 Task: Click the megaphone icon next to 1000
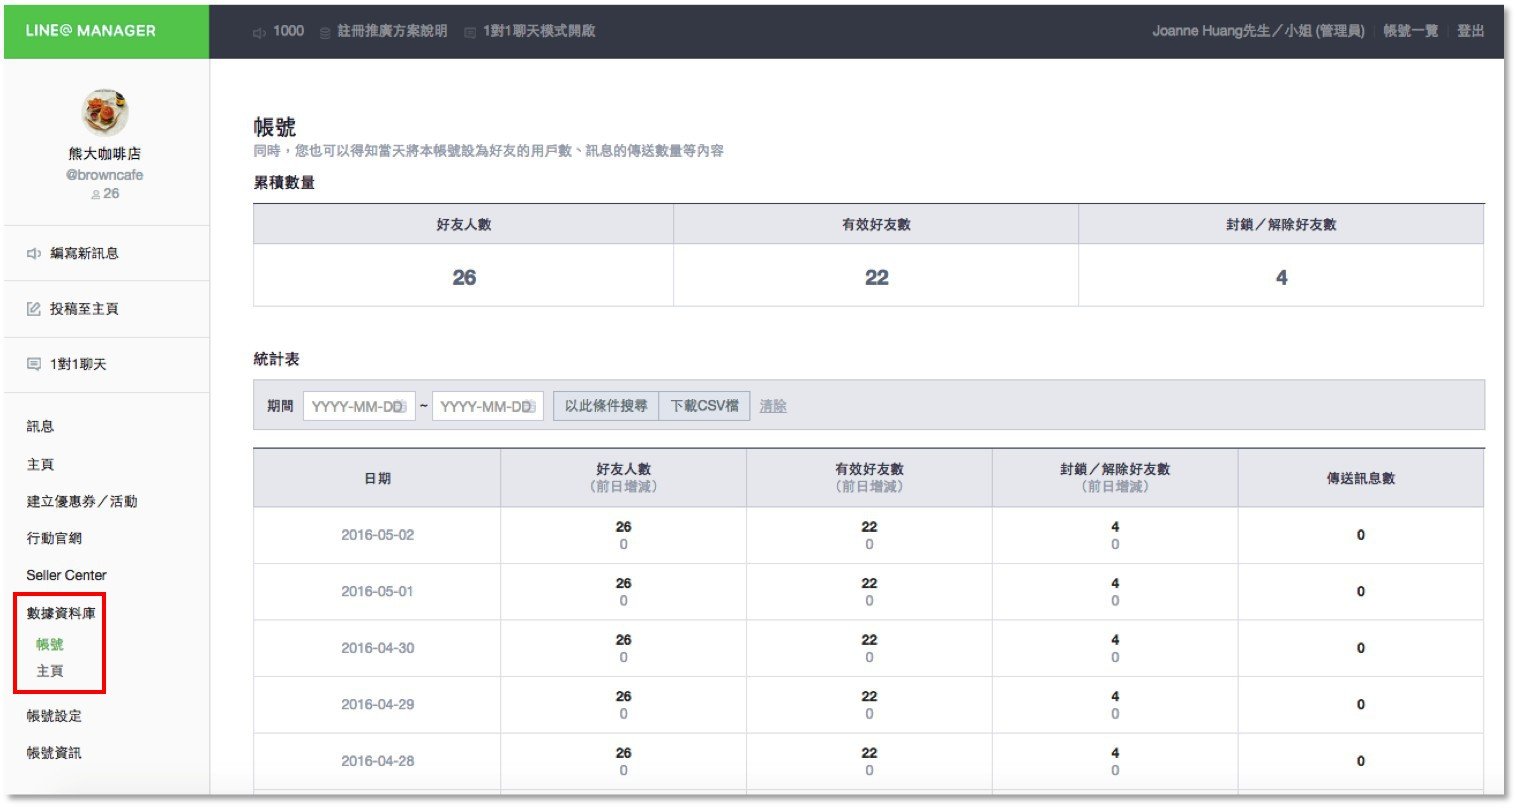click(x=260, y=32)
